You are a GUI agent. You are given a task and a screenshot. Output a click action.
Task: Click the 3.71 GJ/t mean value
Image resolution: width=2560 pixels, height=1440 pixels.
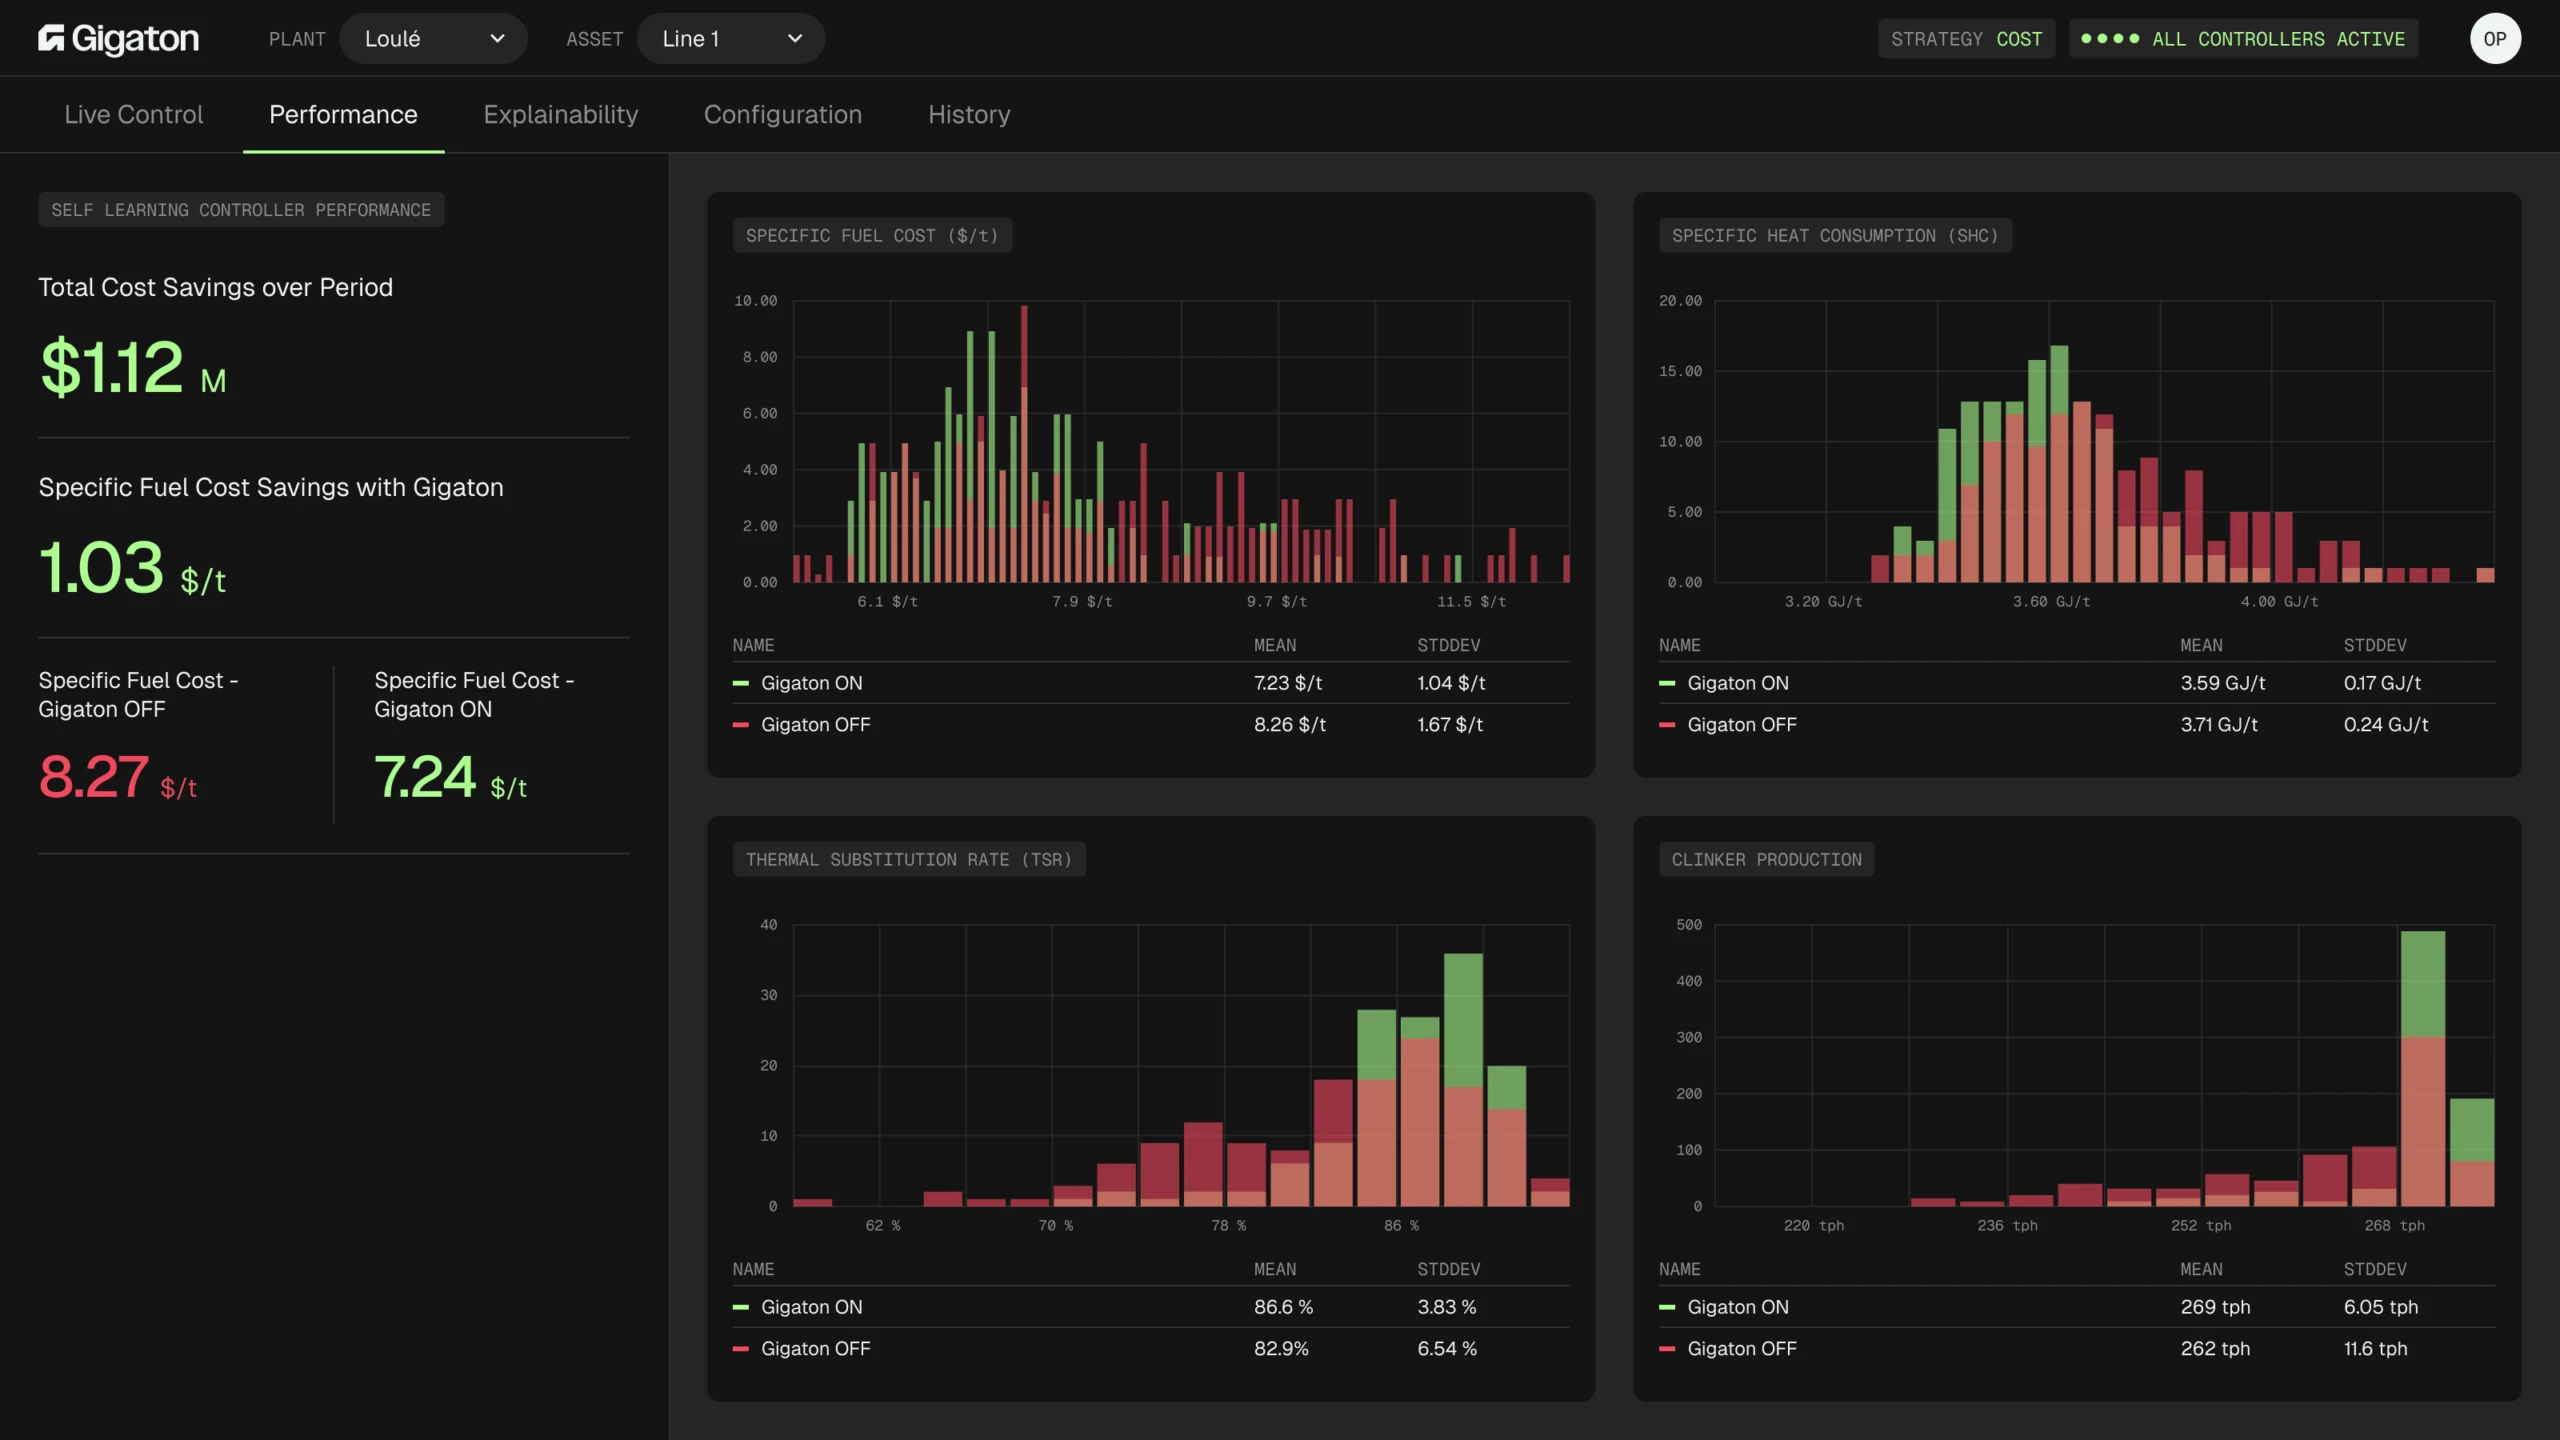pos(2219,725)
